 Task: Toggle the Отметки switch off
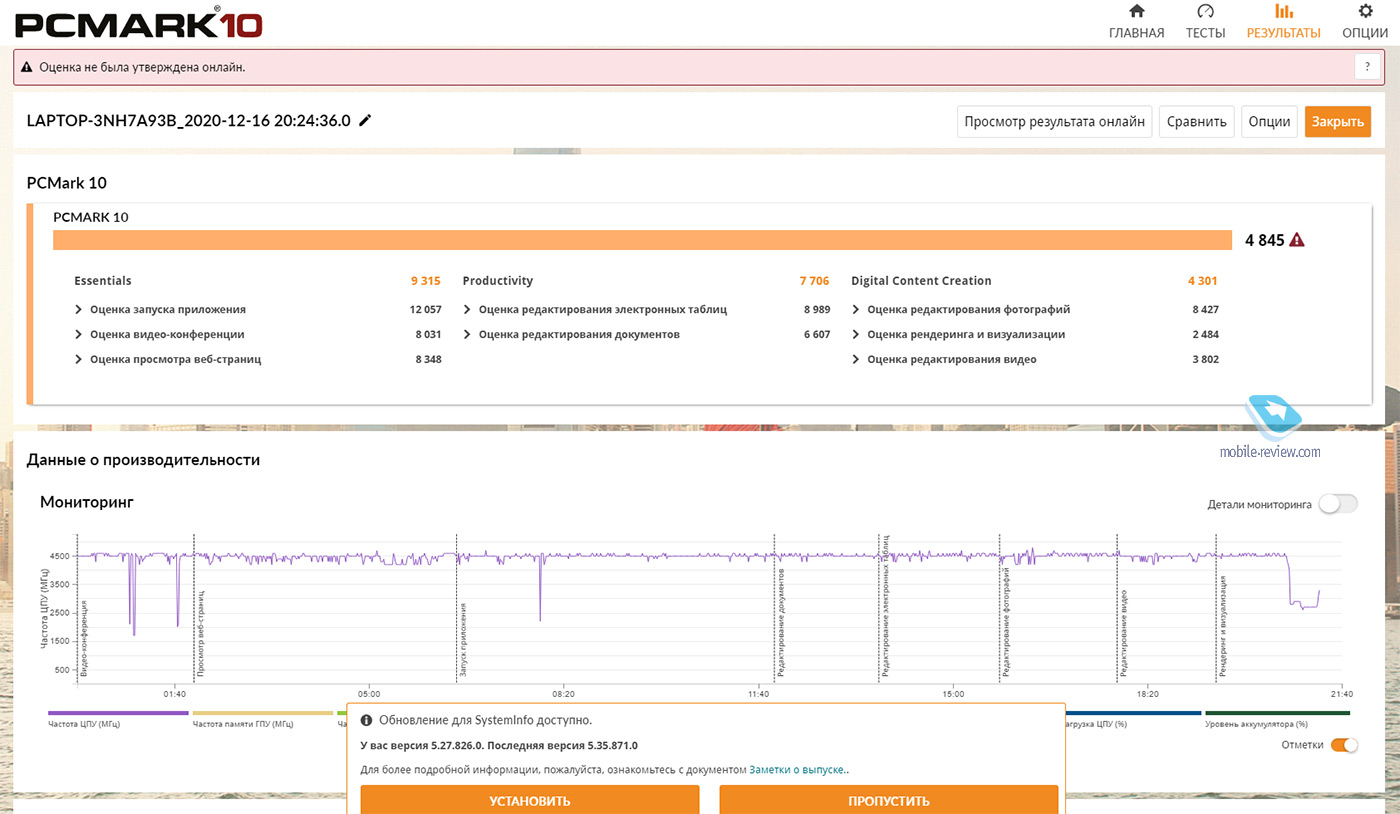(x=1345, y=745)
